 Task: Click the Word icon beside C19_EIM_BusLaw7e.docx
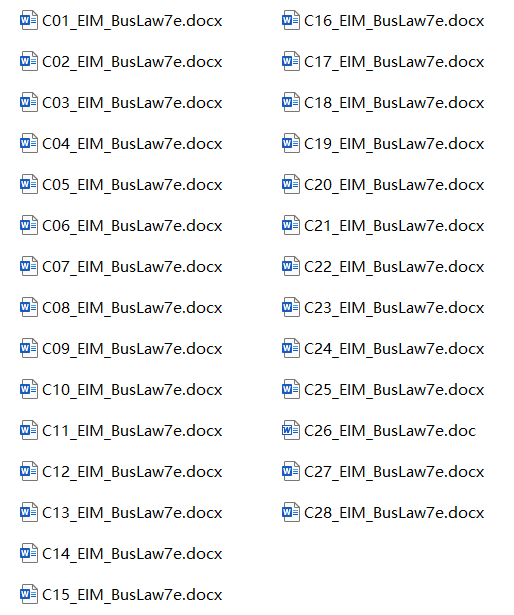point(291,144)
